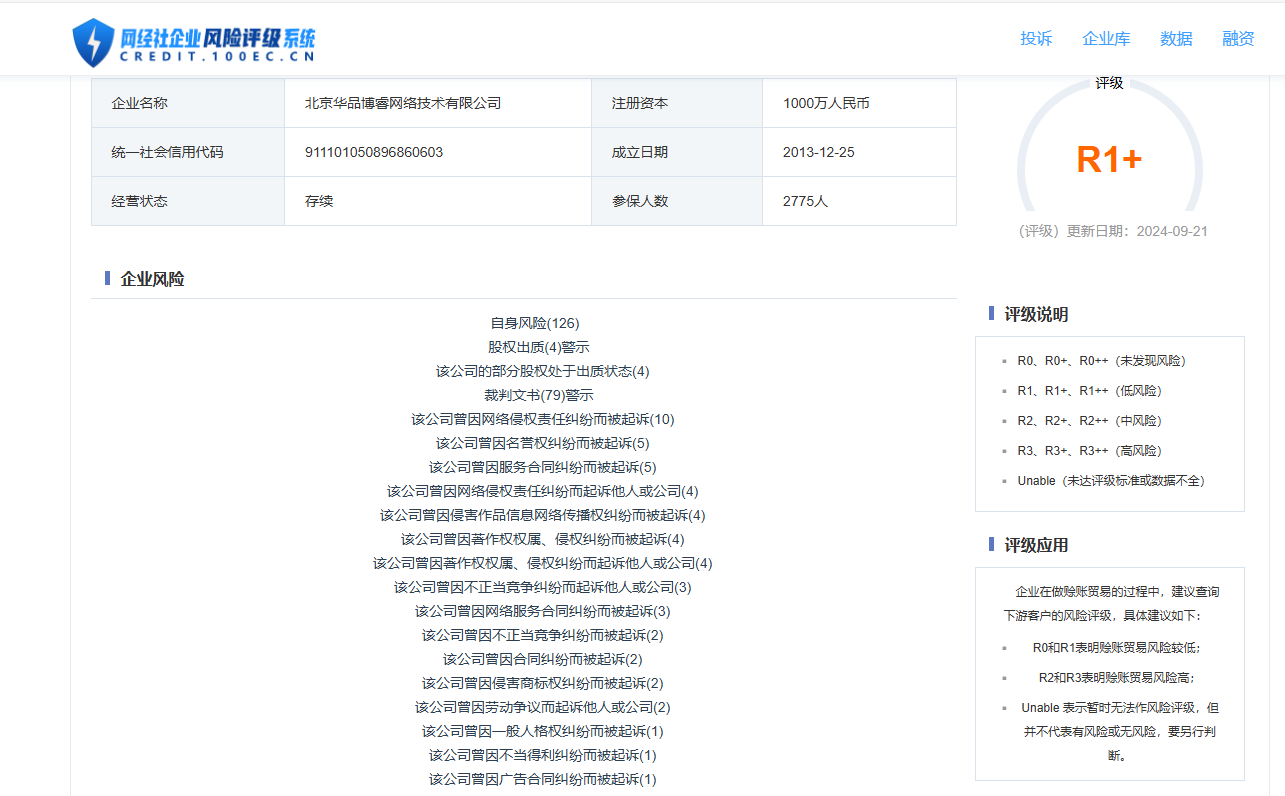Click the 评级说明 section heading
1285x796 pixels.
(1036, 314)
